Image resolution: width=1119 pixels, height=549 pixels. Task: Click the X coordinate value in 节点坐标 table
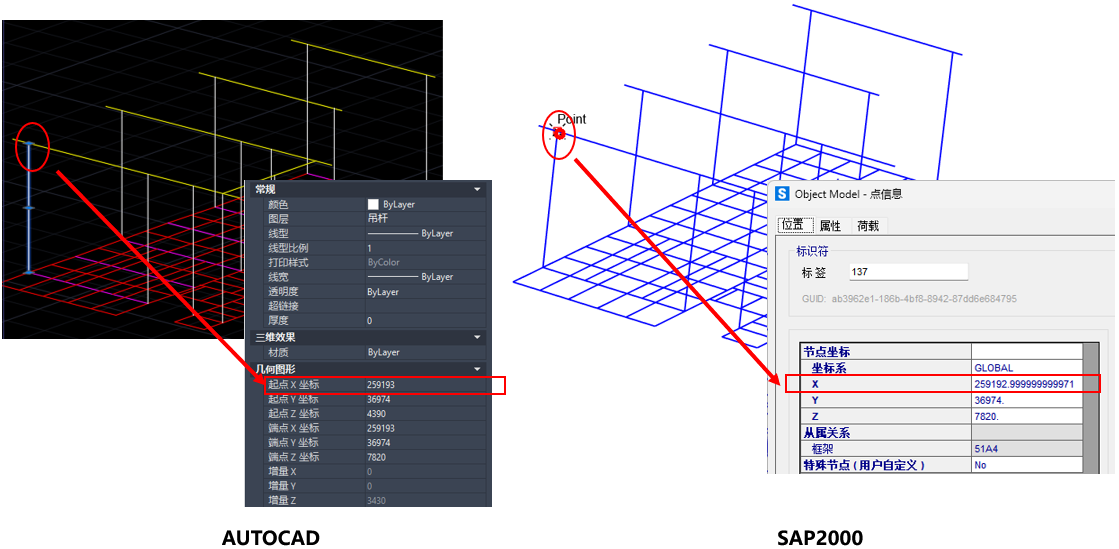pos(1024,384)
